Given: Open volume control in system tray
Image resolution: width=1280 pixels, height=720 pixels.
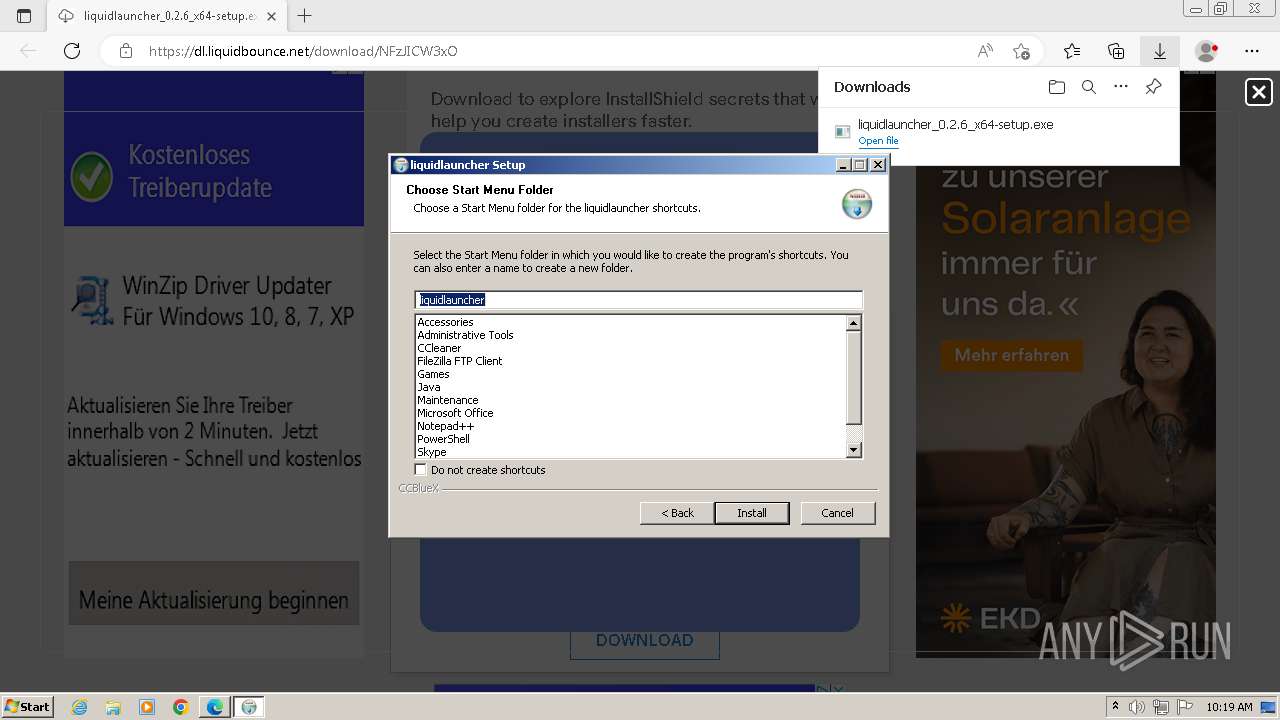Looking at the screenshot, I should click(1138, 707).
